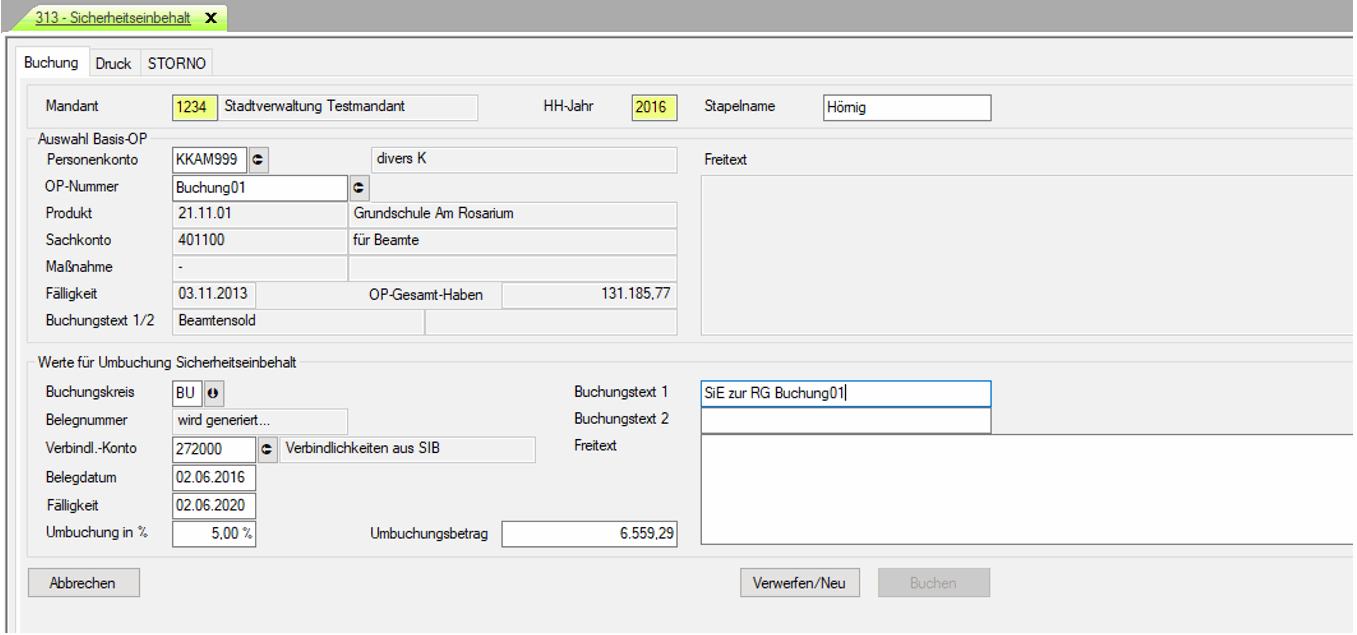Image resolution: width=1357 pixels, height=635 pixels.
Task: Click into the Stapelname field
Action: pos(906,107)
